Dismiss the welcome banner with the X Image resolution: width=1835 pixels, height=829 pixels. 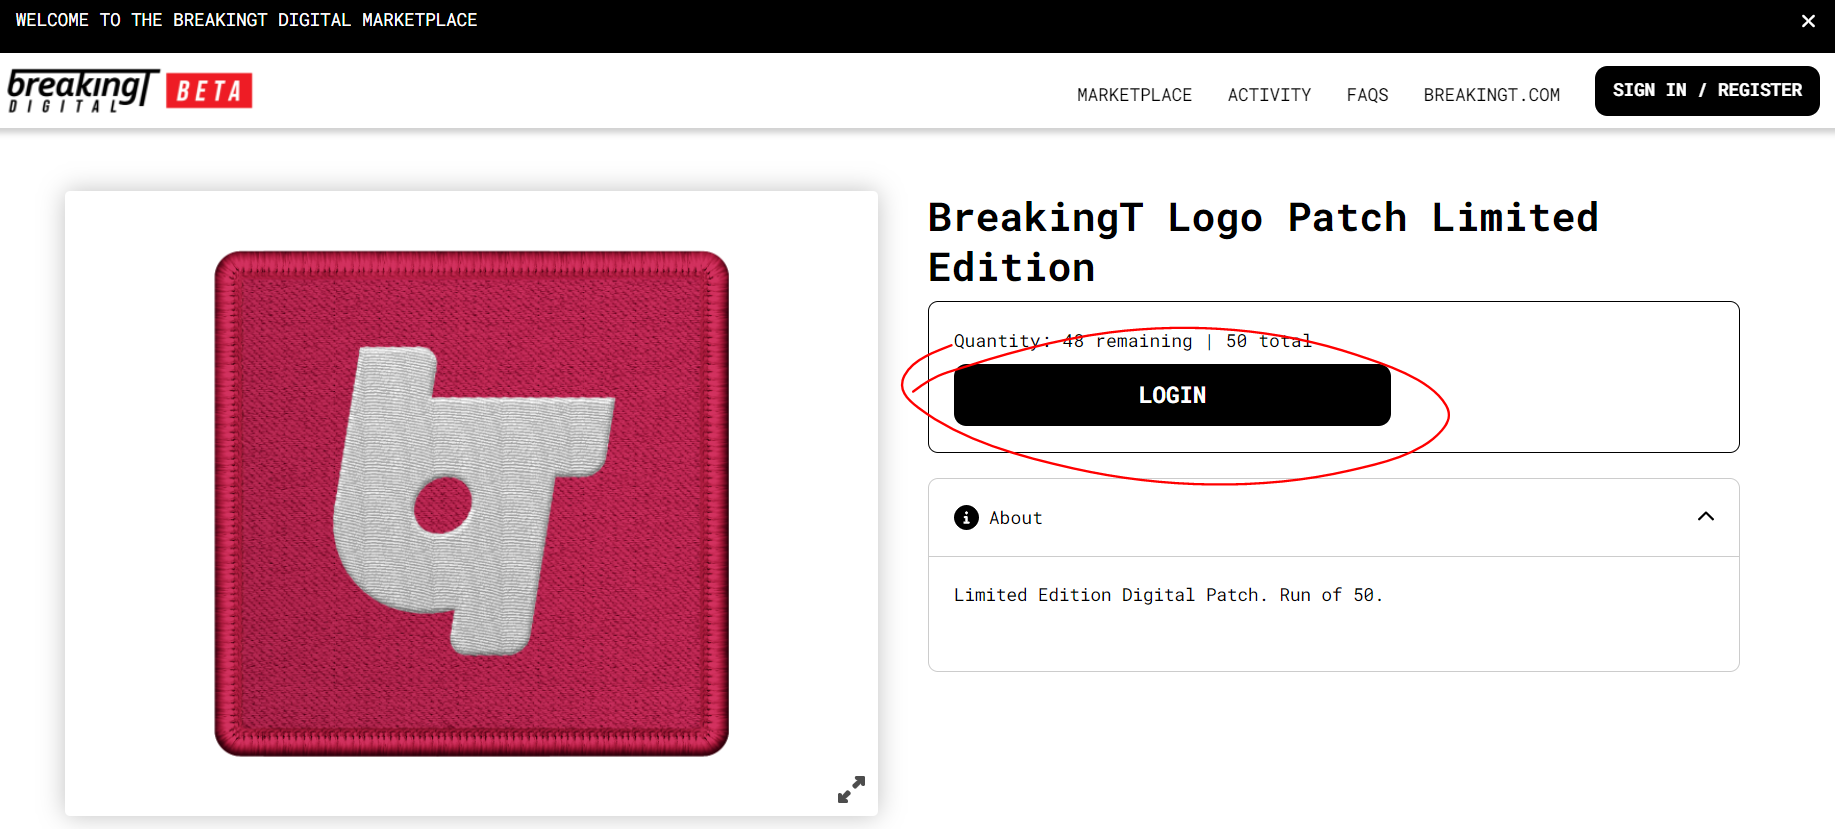1808,21
